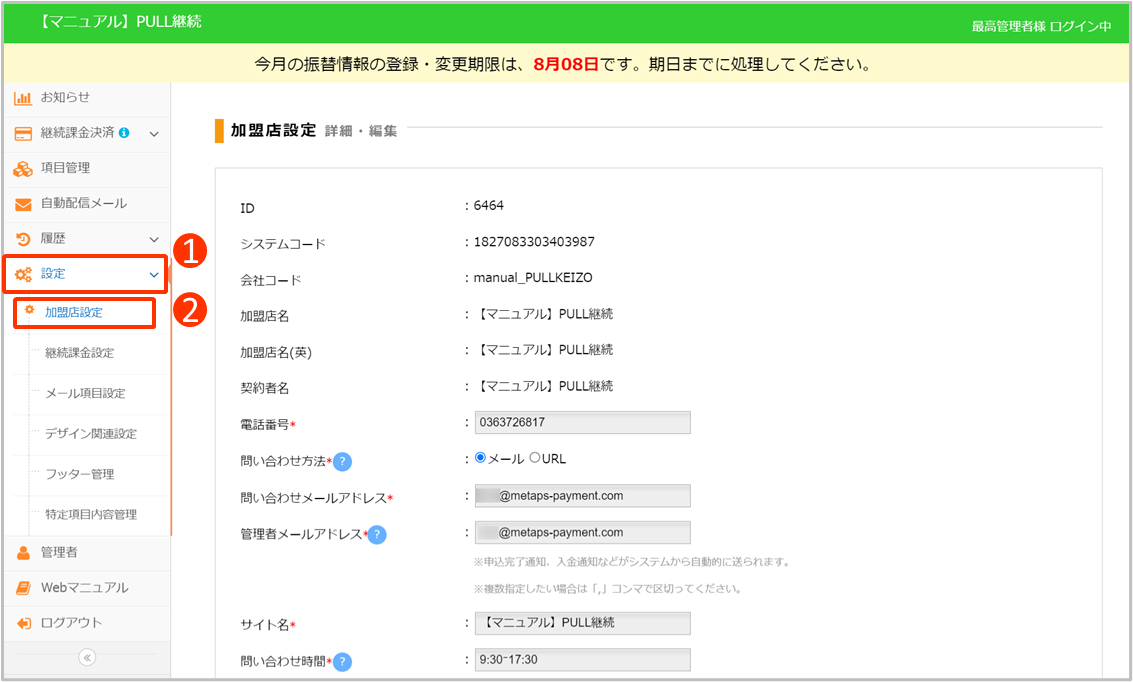Image resolution: width=1133 pixels, height=682 pixels.
Task: Go to フッター管理 settings page
Action: pos(79,474)
